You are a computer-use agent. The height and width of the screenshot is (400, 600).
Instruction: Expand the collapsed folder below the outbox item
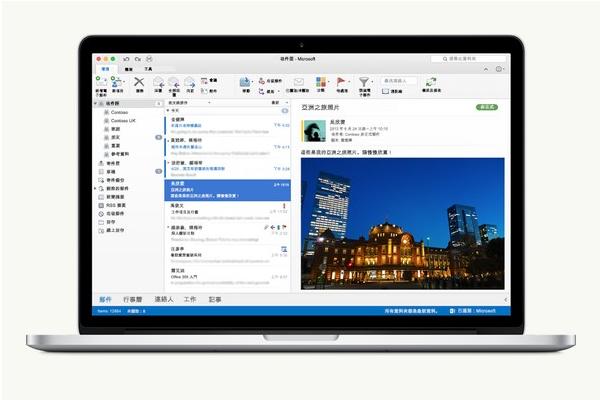(96, 188)
